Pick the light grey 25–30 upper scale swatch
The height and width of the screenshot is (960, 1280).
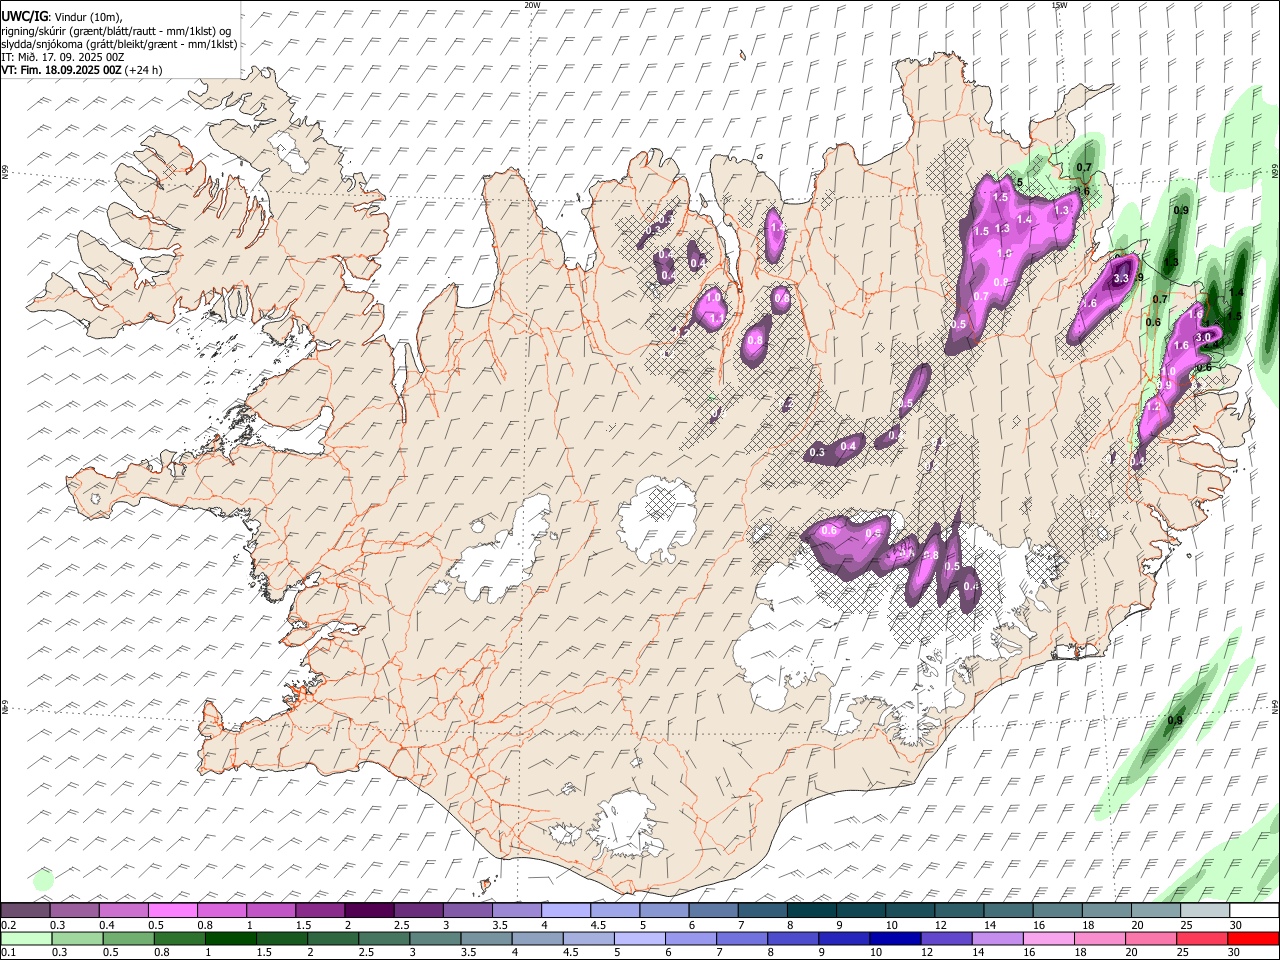[x=1204, y=911]
